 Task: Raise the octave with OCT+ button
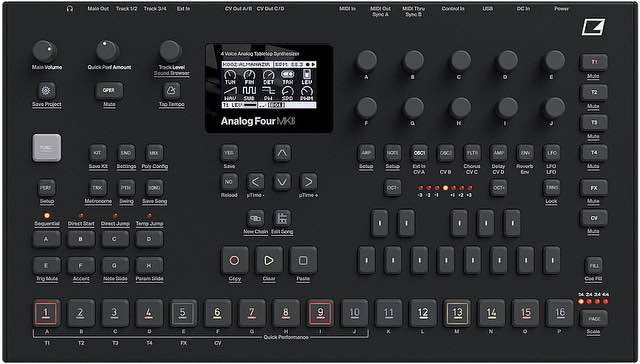(498, 188)
